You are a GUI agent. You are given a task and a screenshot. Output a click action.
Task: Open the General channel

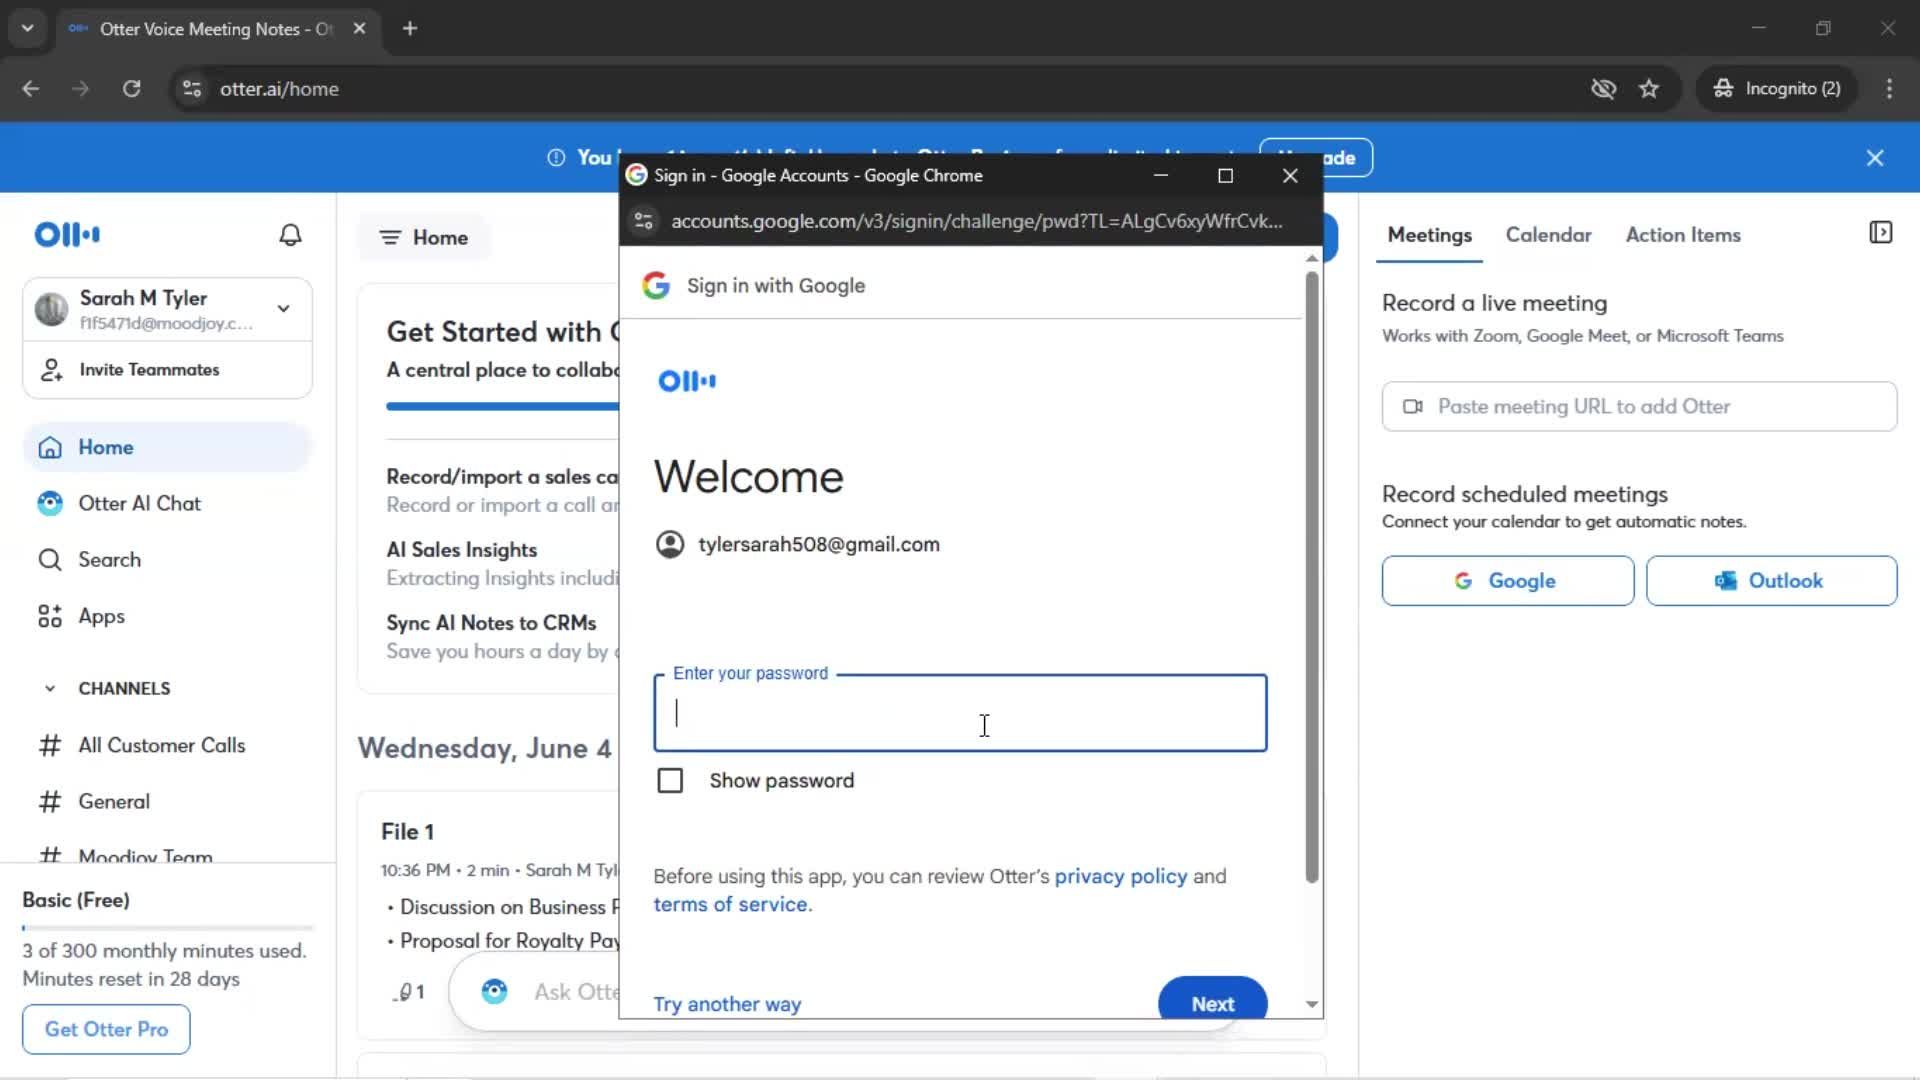point(114,801)
